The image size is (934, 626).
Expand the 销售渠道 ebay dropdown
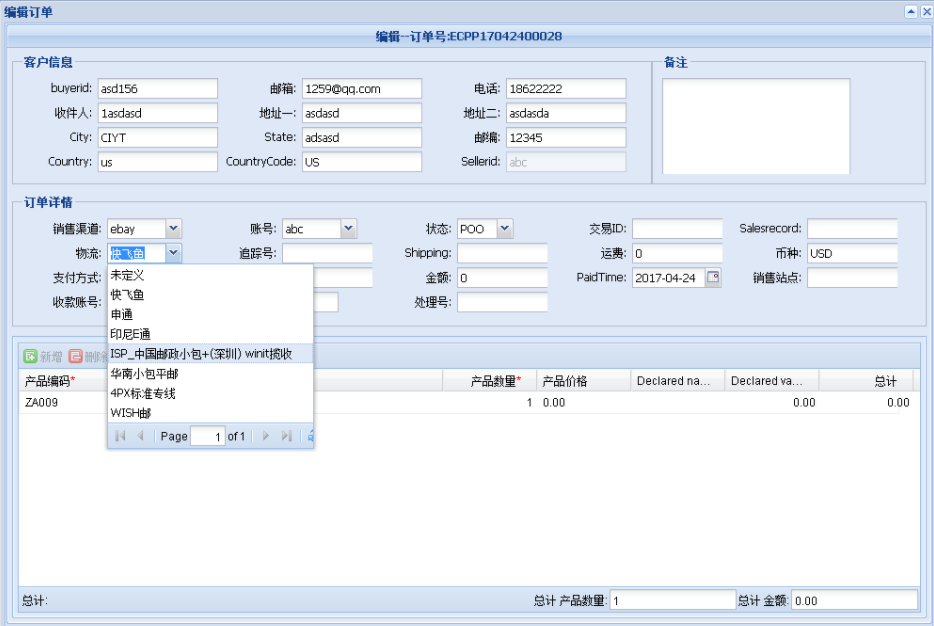[x=173, y=229]
